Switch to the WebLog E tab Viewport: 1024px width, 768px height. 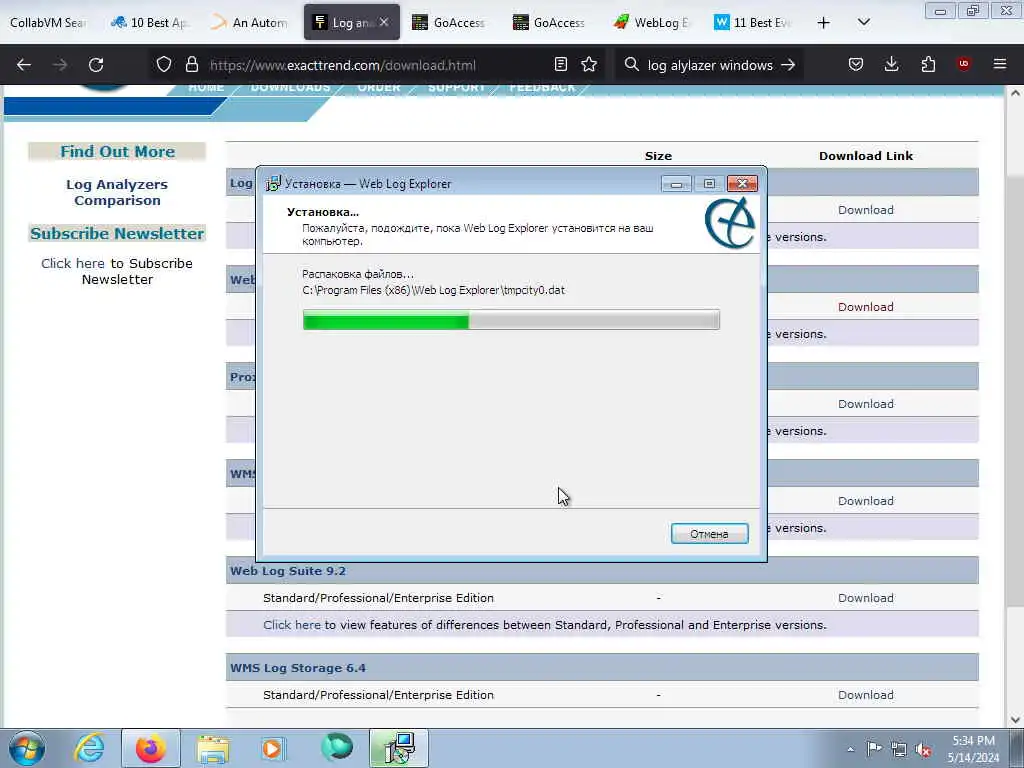pyautogui.click(x=652, y=22)
